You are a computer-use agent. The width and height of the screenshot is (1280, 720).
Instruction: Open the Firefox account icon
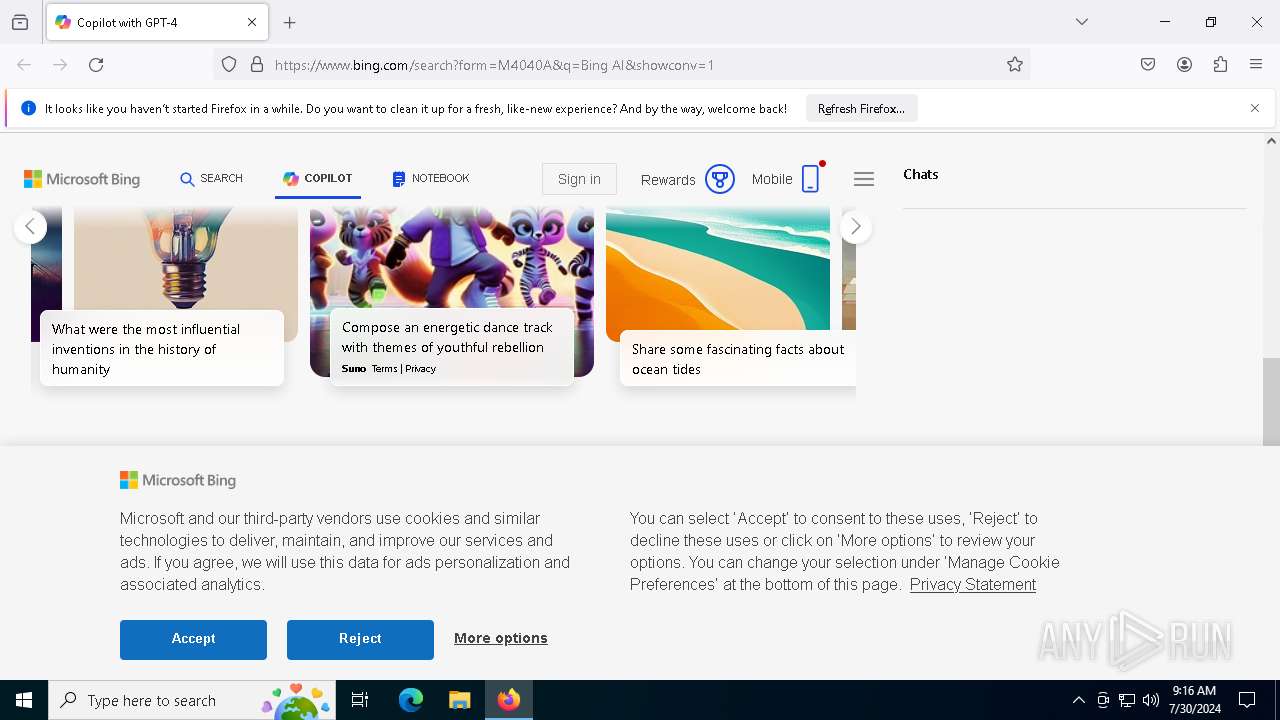tap(1184, 65)
